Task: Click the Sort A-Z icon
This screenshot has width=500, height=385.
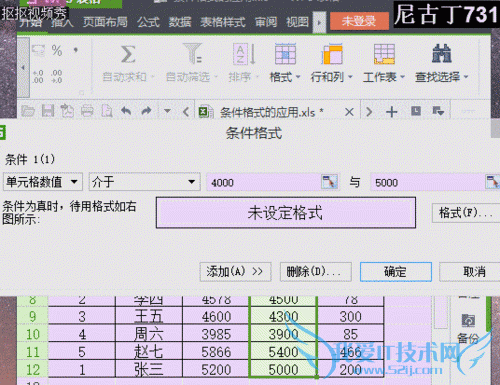Action: pos(244,54)
